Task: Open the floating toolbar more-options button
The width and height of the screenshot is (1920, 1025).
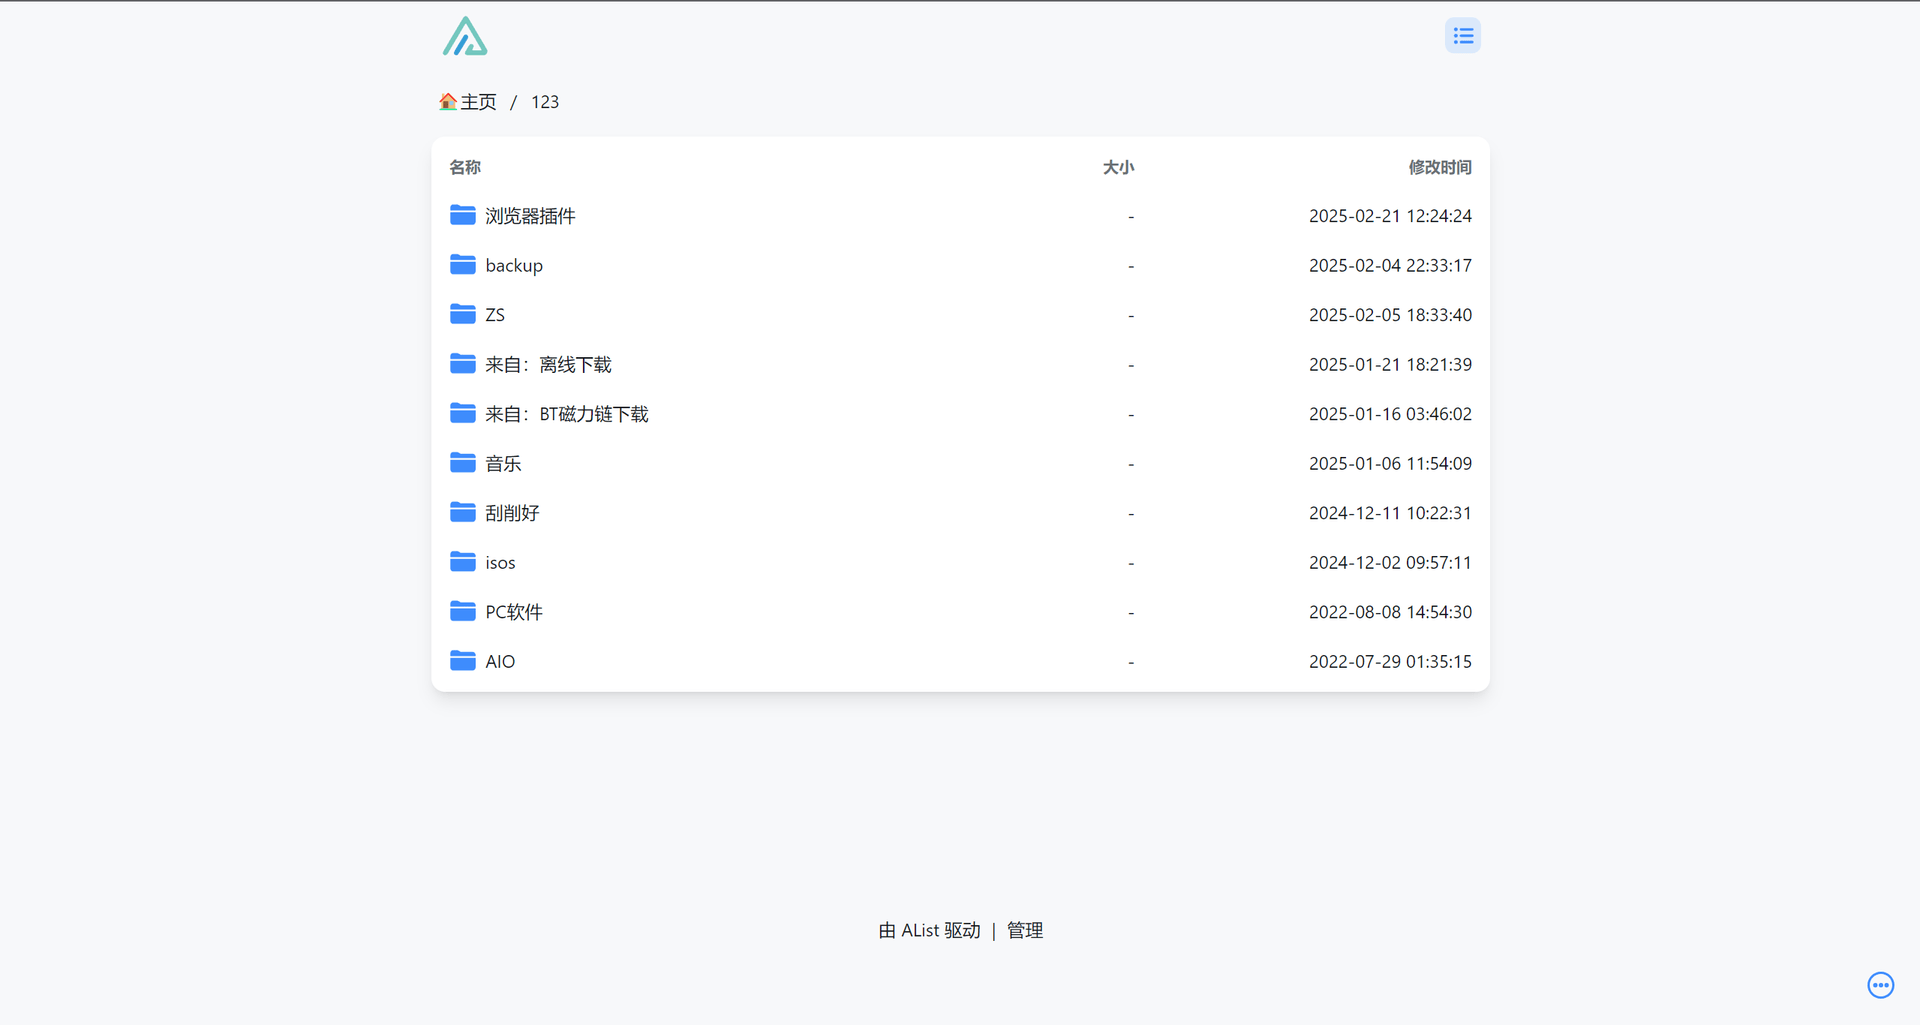Action: 1880,985
